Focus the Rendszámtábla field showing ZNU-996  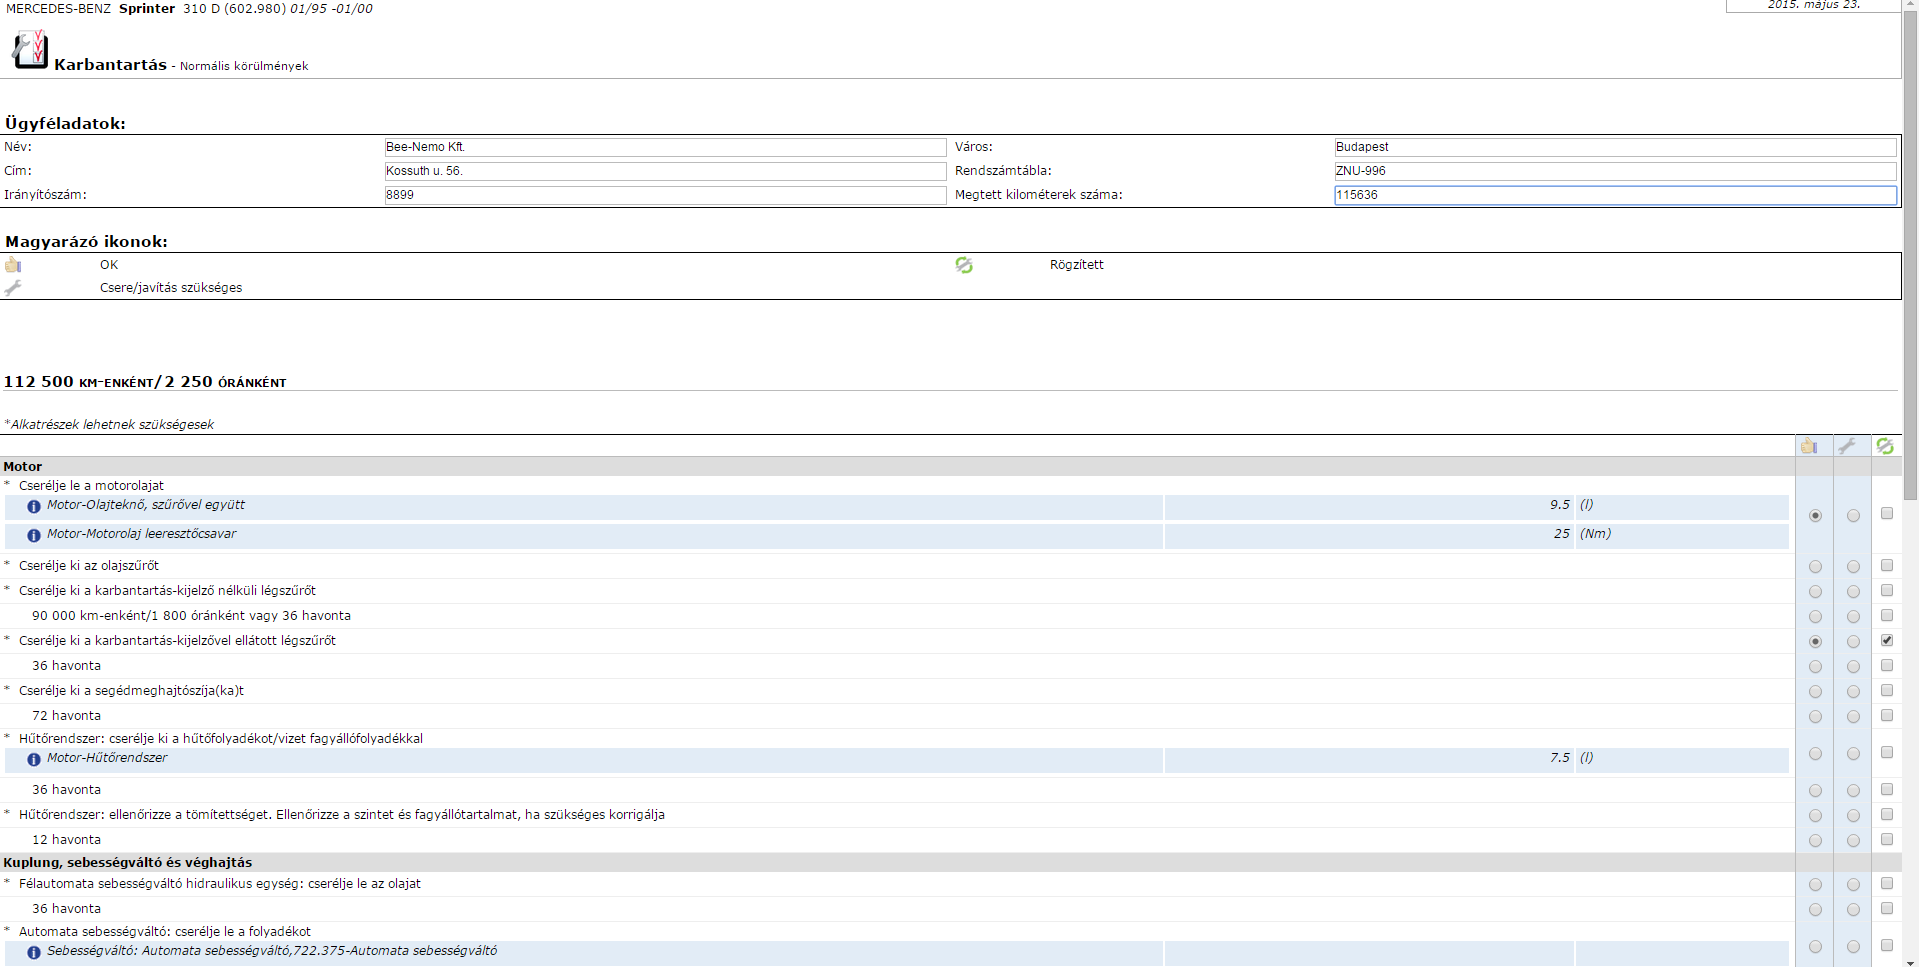click(1614, 171)
